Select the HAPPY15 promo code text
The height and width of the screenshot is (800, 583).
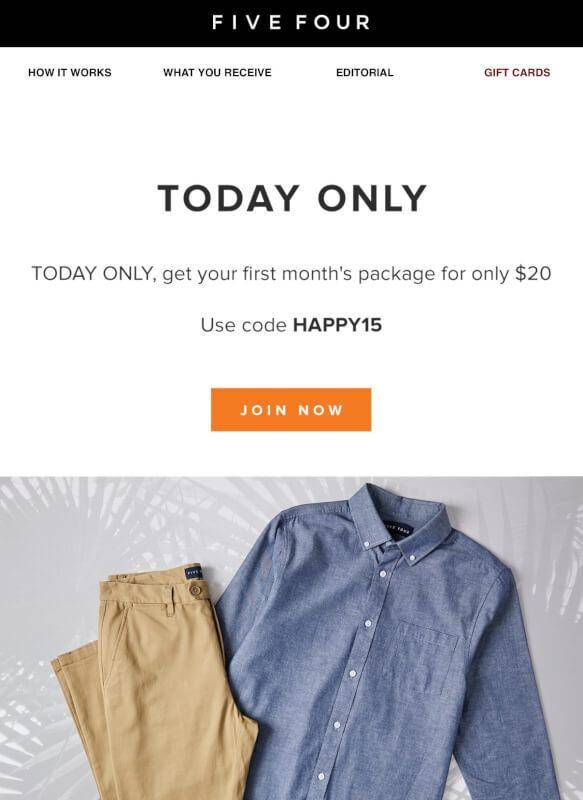pyautogui.click(x=337, y=325)
